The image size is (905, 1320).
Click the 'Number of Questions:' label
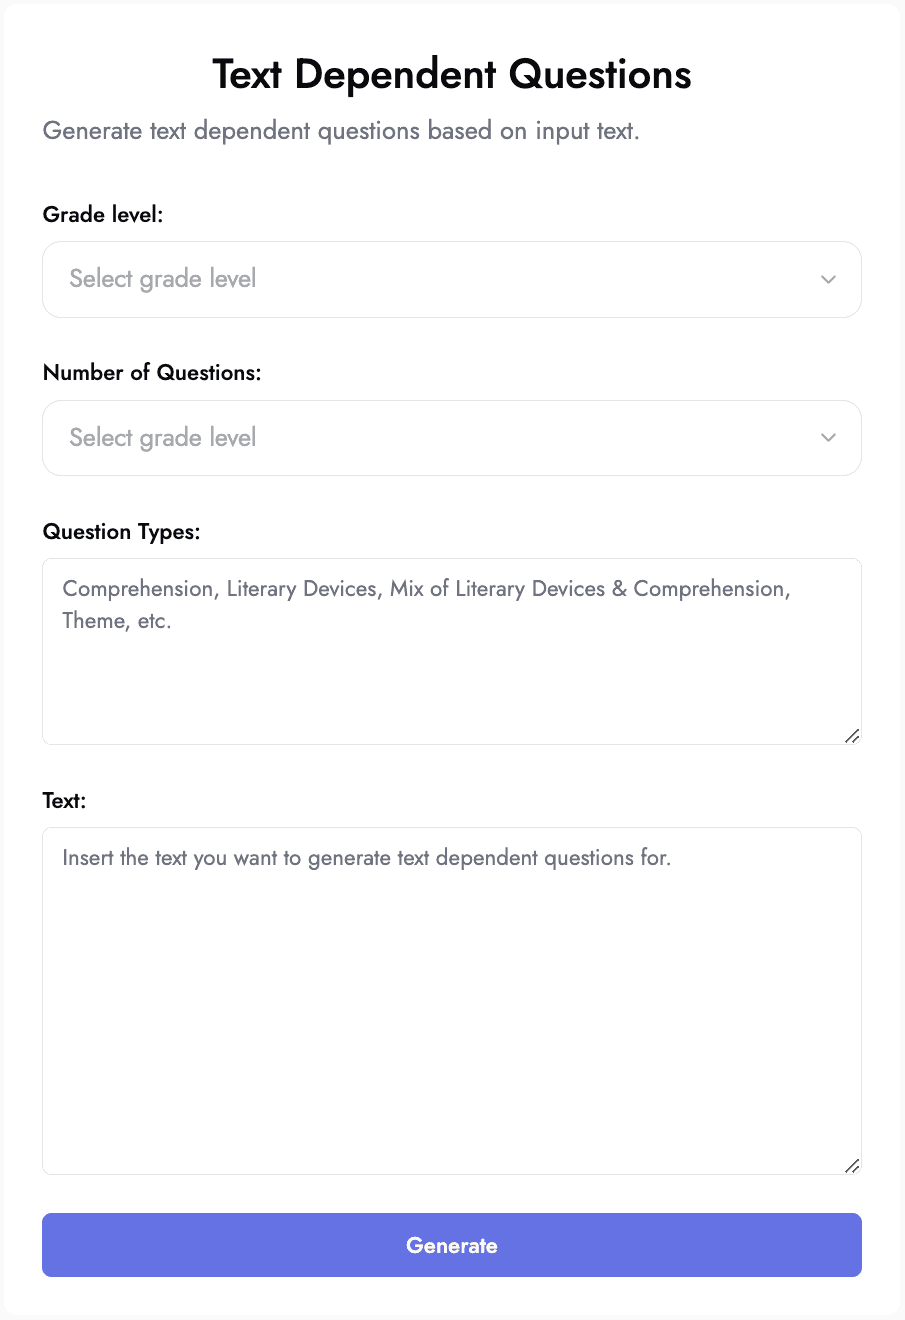pos(152,373)
